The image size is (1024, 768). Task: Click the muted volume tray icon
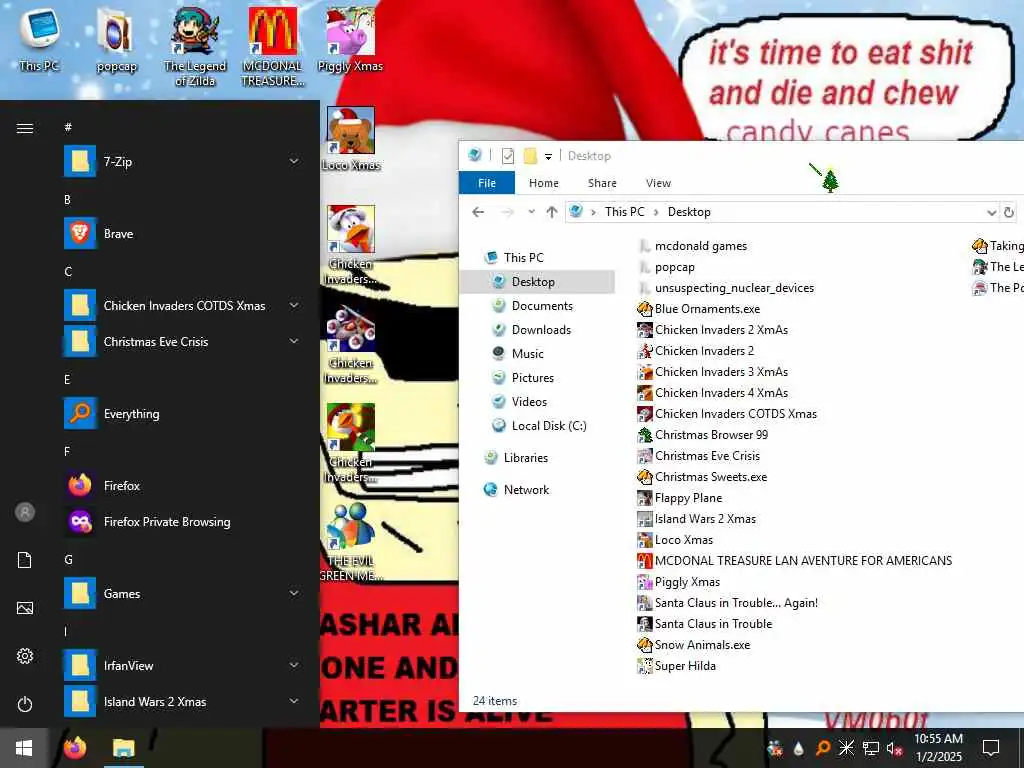pyautogui.click(x=893, y=748)
